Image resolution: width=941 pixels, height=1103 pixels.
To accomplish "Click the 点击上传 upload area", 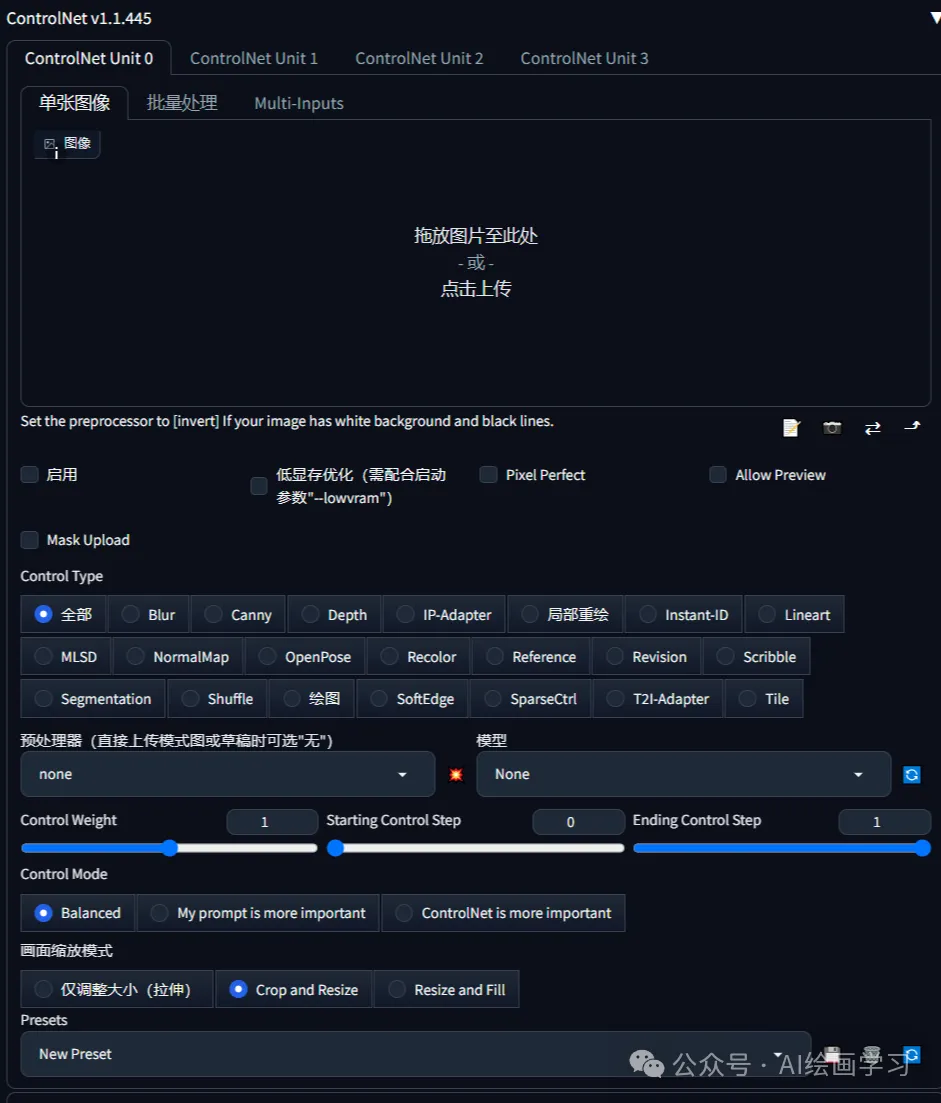I will tap(474, 288).
